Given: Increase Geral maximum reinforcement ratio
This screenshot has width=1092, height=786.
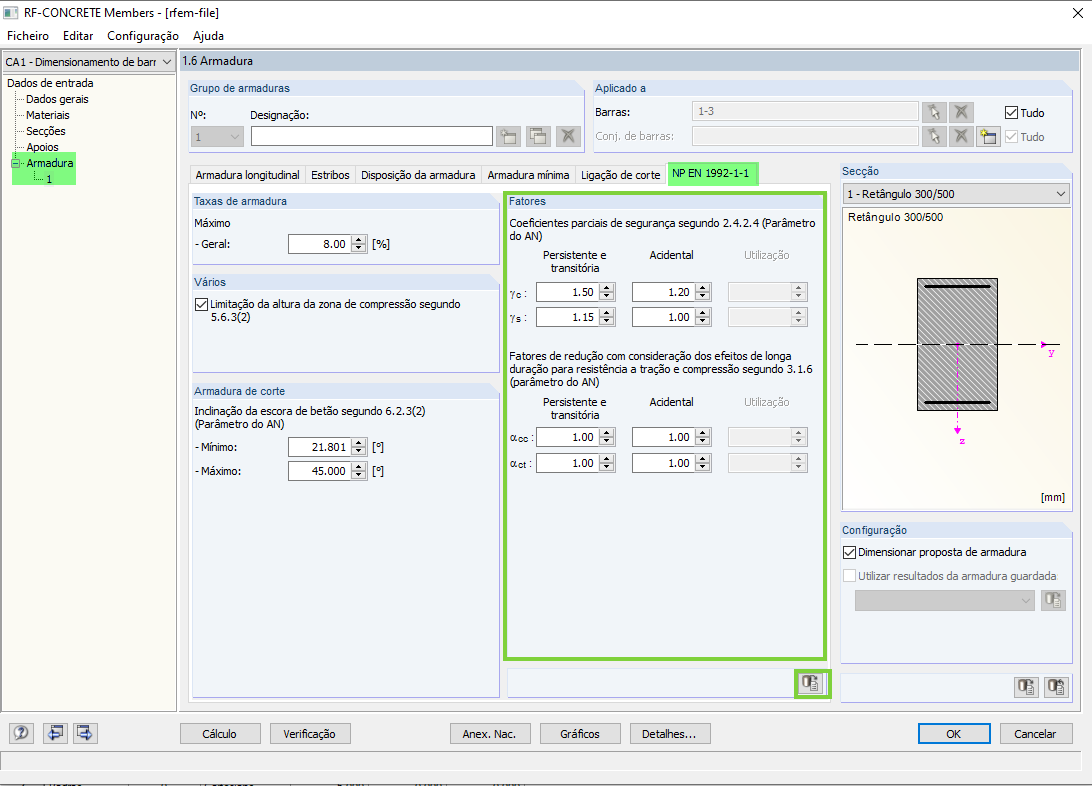Looking at the screenshot, I should pyautogui.click(x=359, y=239).
